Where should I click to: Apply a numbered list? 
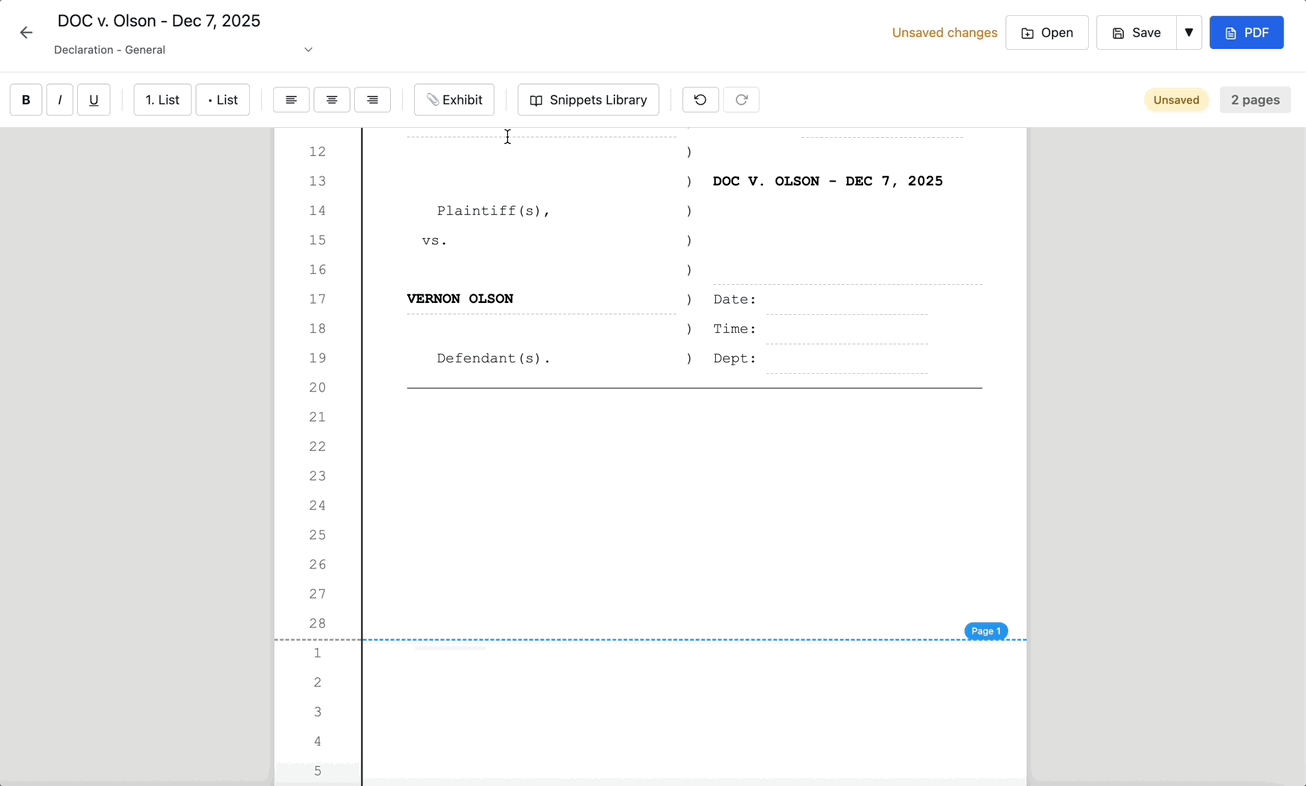pyautogui.click(x=162, y=99)
